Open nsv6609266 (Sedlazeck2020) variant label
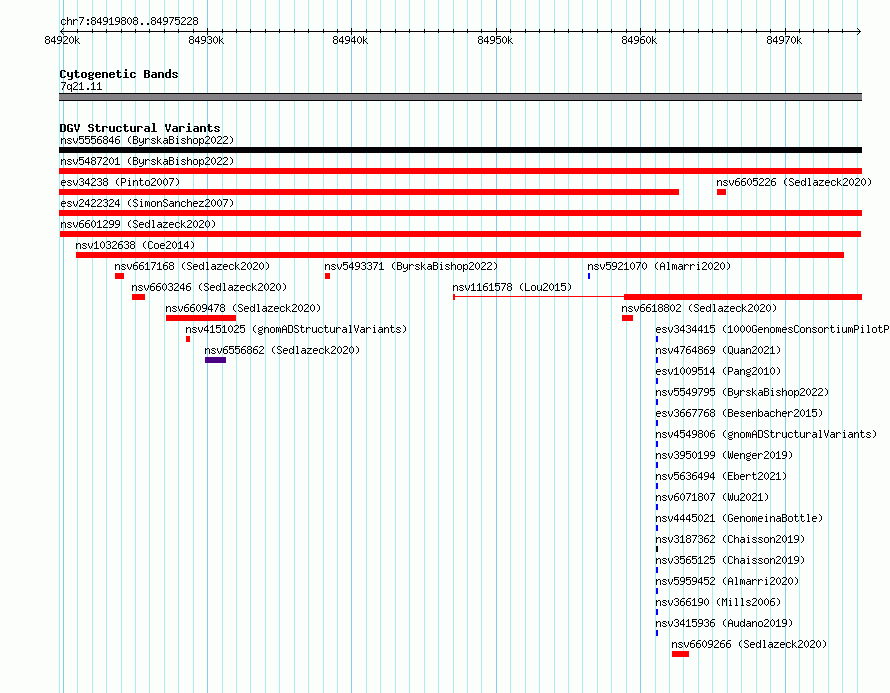The width and height of the screenshot is (890, 693). pyautogui.click(x=749, y=644)
